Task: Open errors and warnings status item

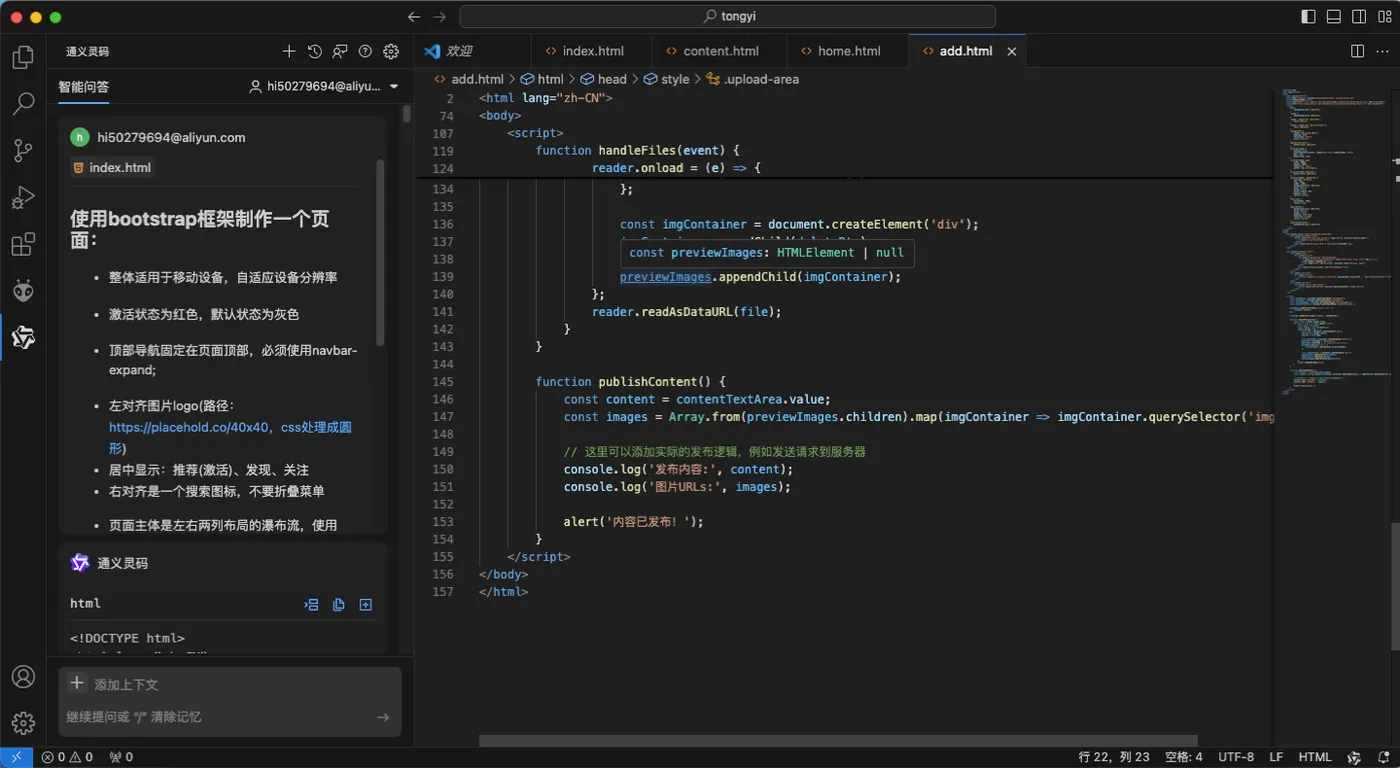Action: [67, 757]
